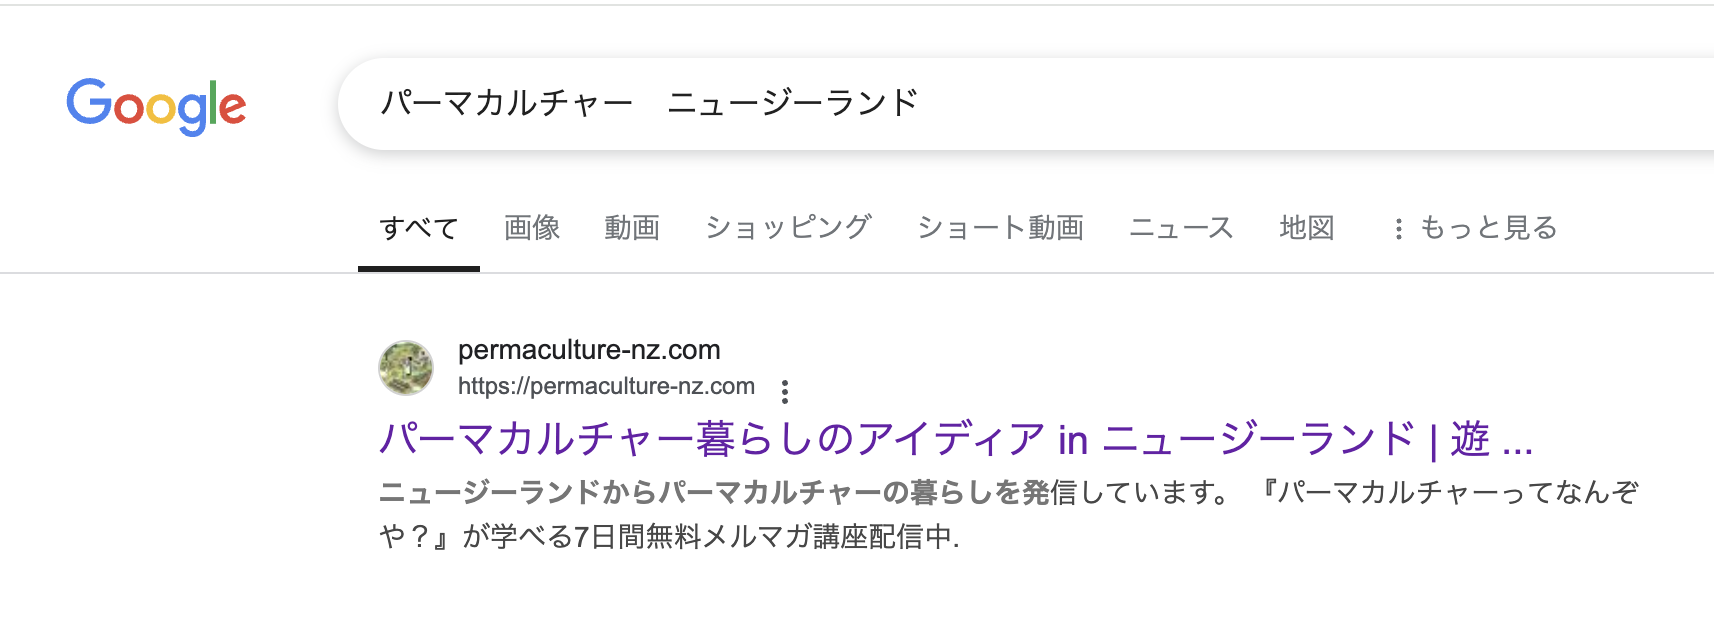Expand the もっと見る menu label
The height and width of the screenshot is (620, 1714).
click(1488, 229)
